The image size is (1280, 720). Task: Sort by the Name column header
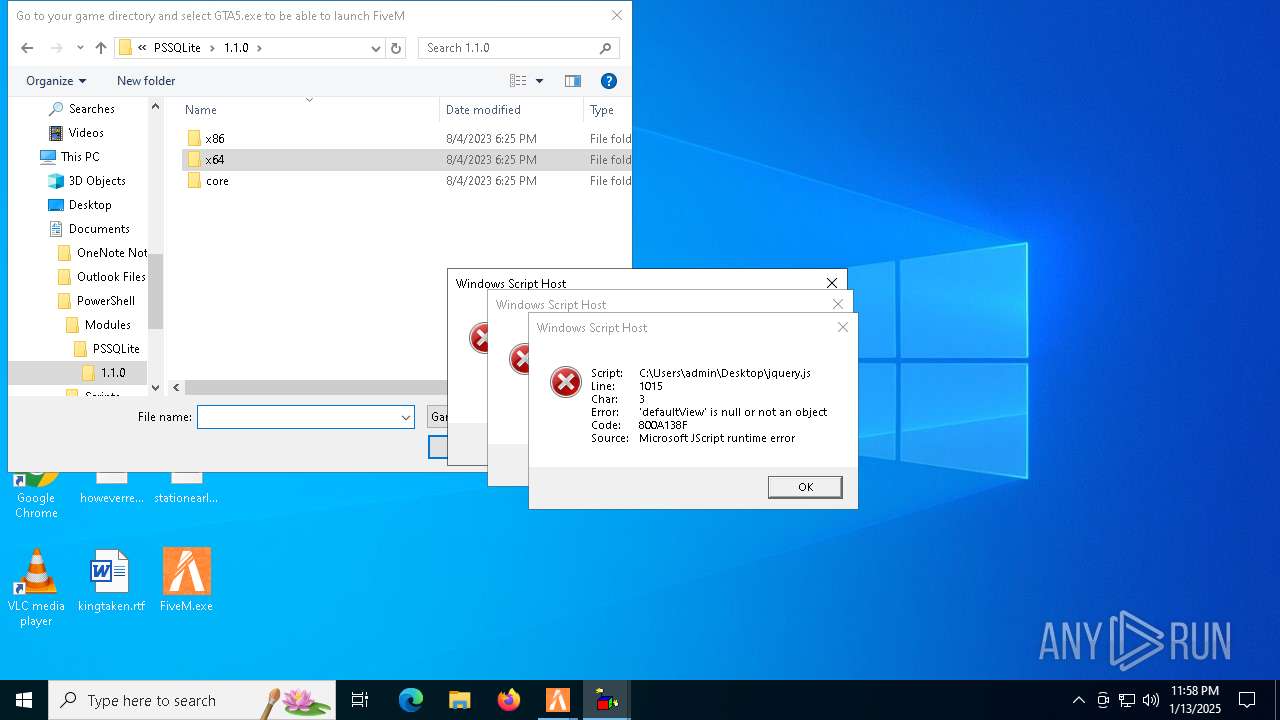click(201, 110)
